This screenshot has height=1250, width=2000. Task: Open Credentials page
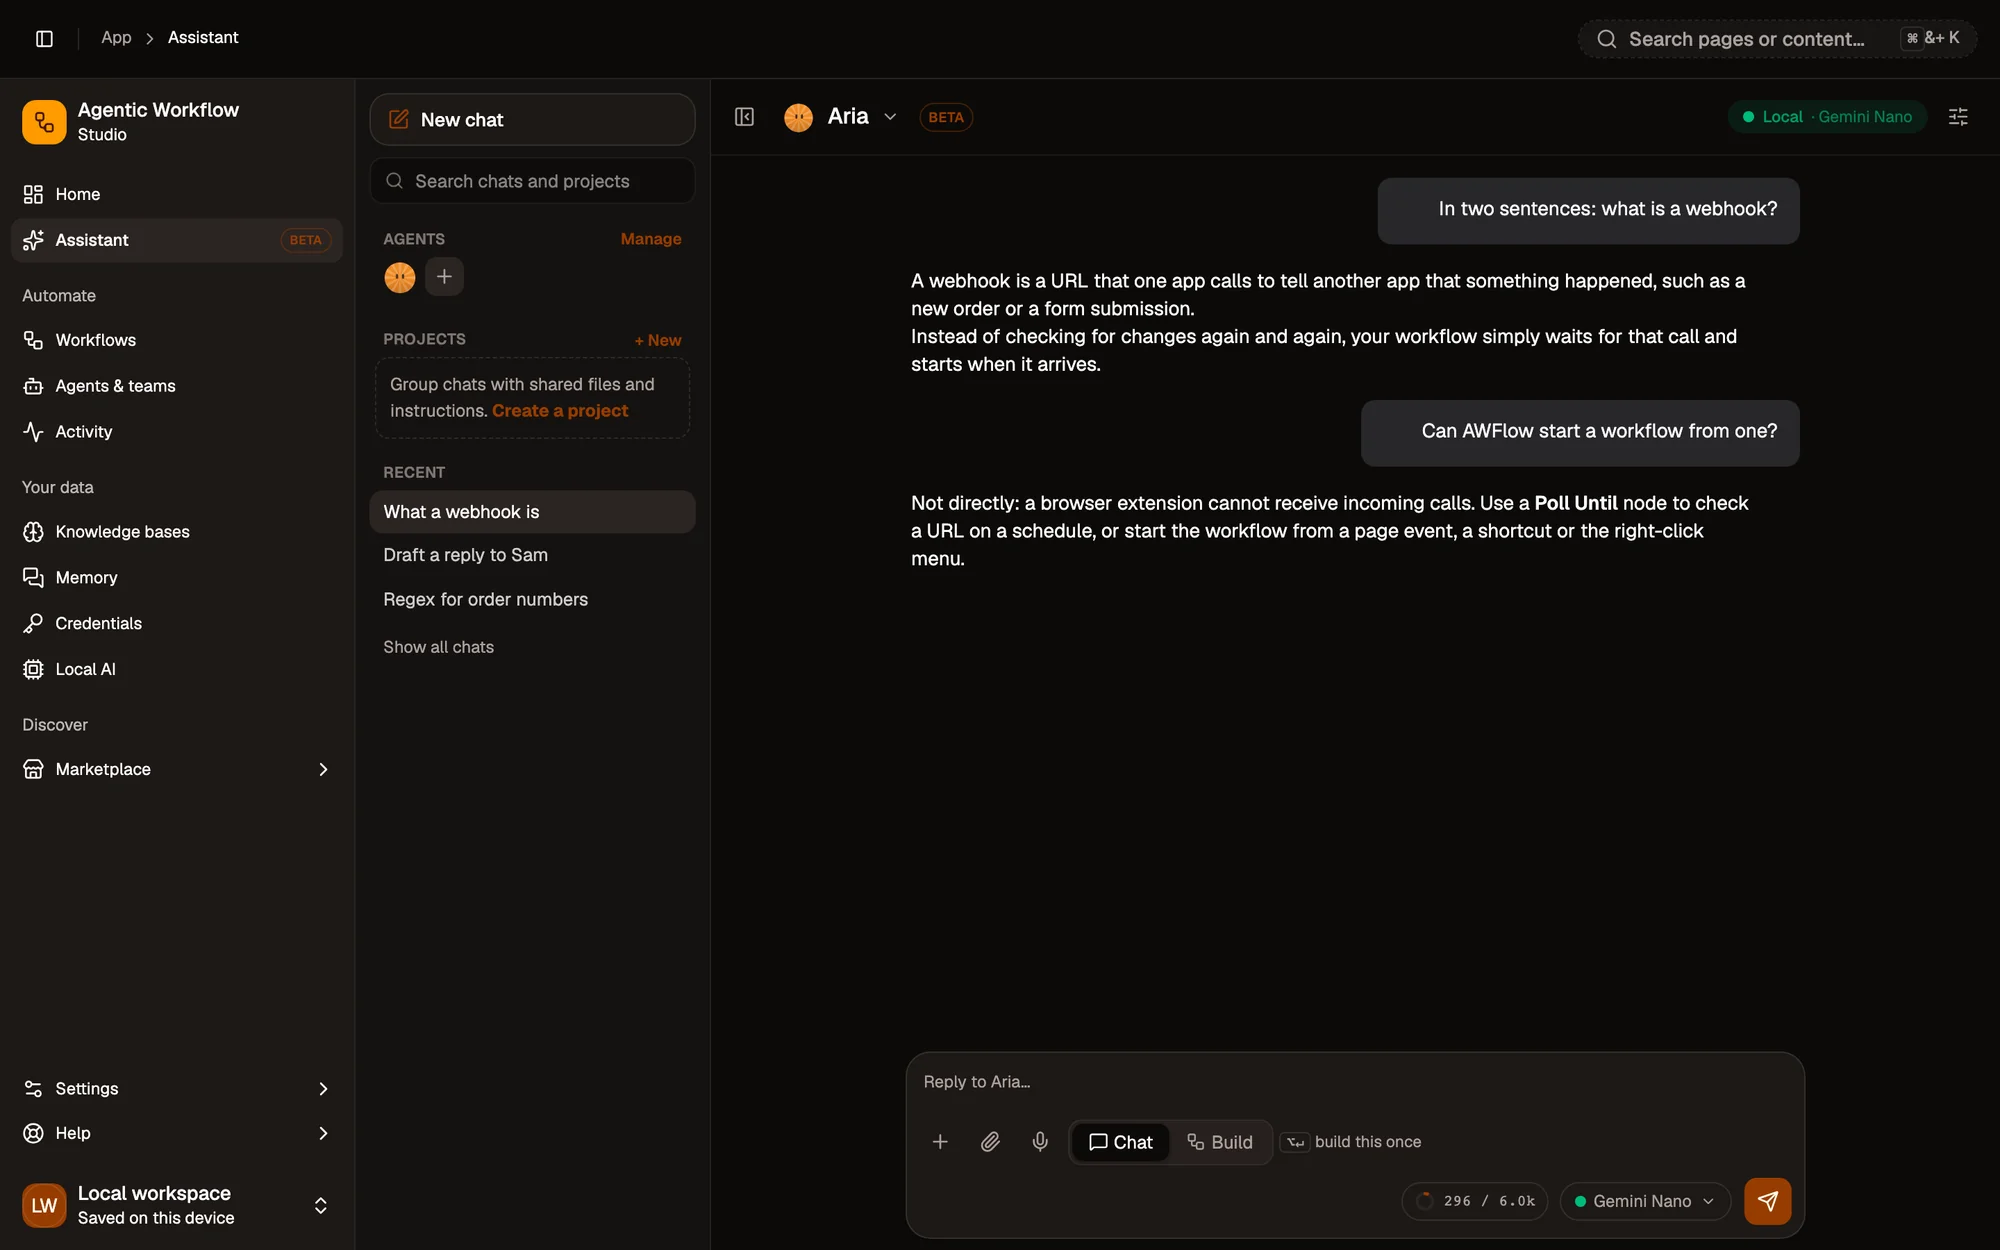tap(176, 624)
